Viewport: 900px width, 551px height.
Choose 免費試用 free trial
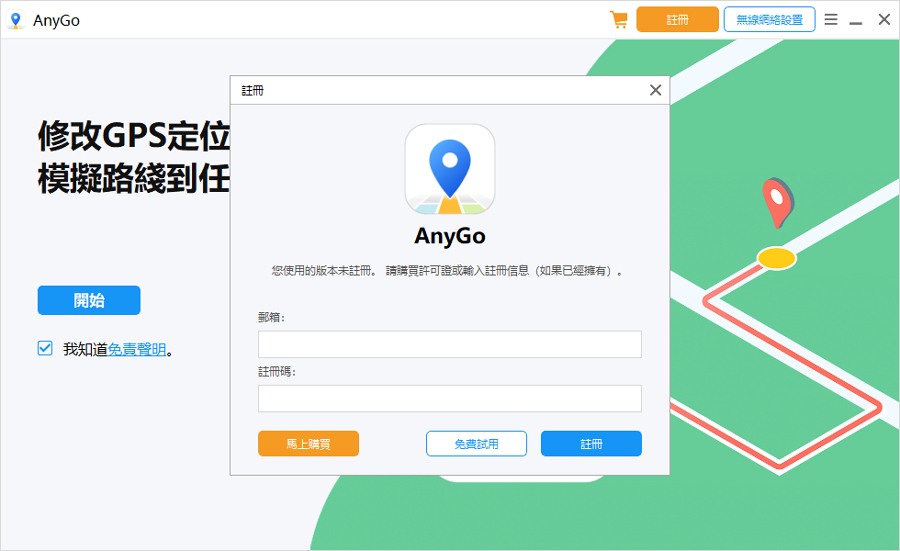tap(476, 444)
